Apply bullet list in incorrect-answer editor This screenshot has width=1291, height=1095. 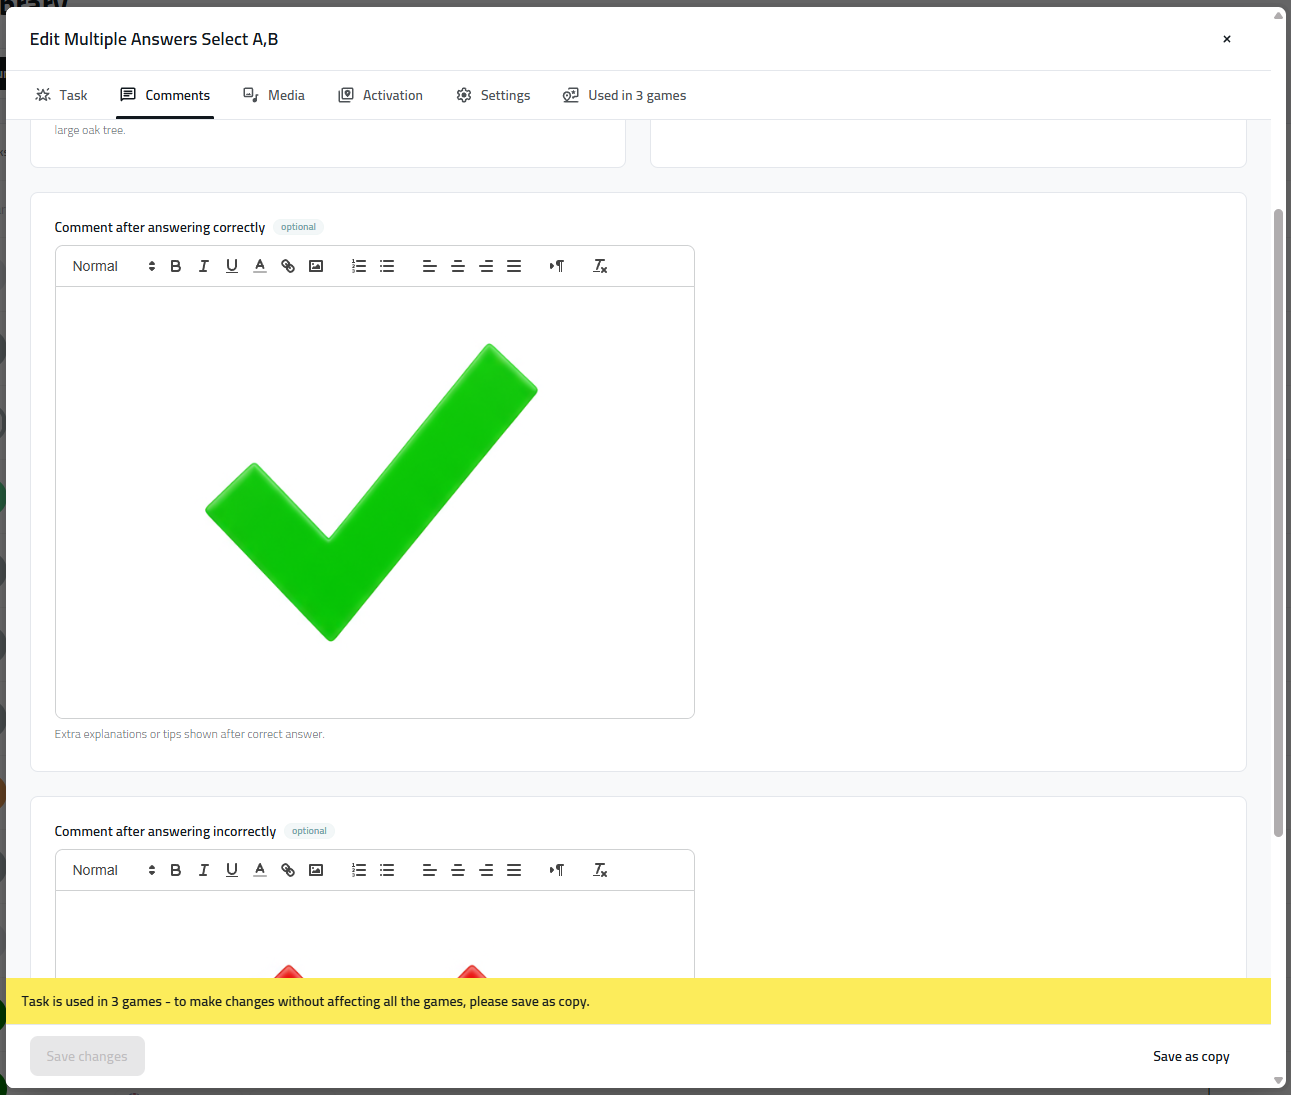[387, 870]
